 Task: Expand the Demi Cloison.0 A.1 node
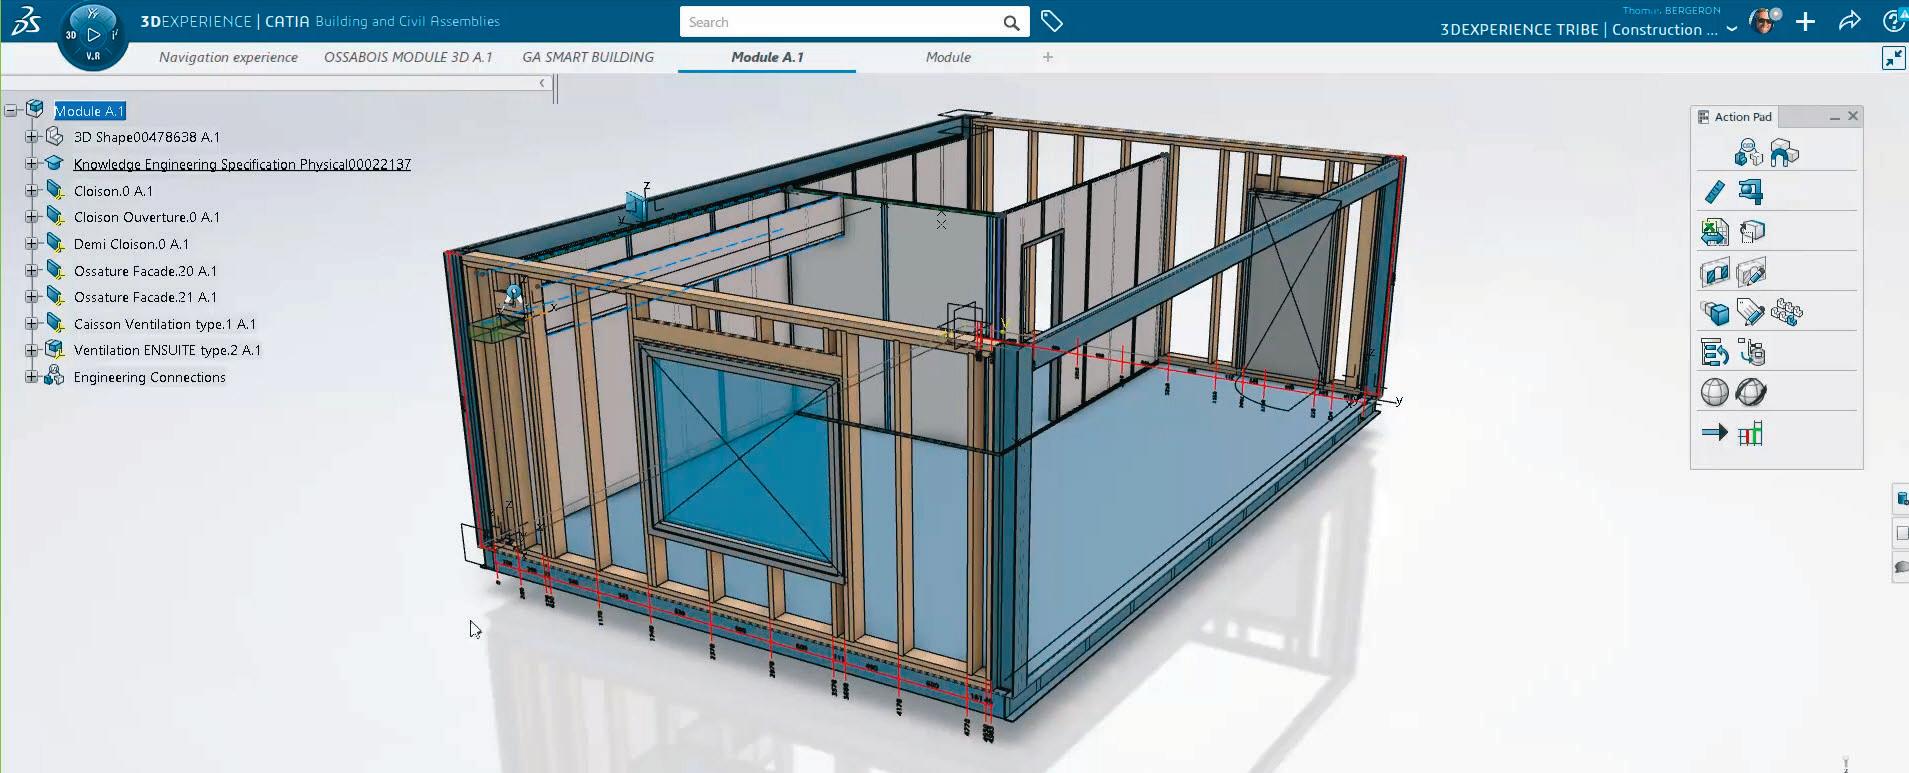tap(31, 244)
